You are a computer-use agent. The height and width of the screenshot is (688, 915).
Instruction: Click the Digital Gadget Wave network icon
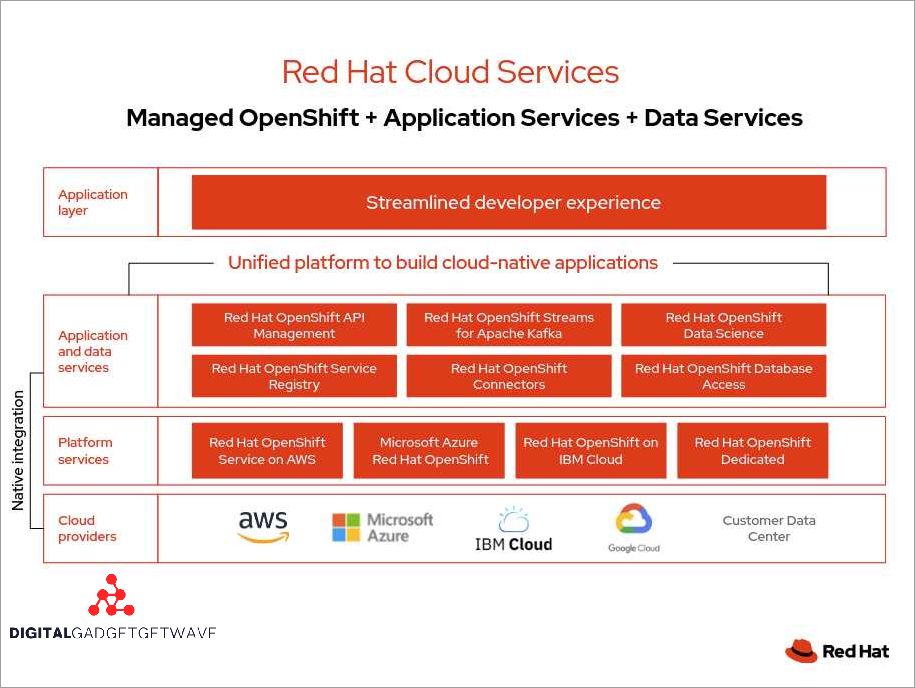coord(110,596)
